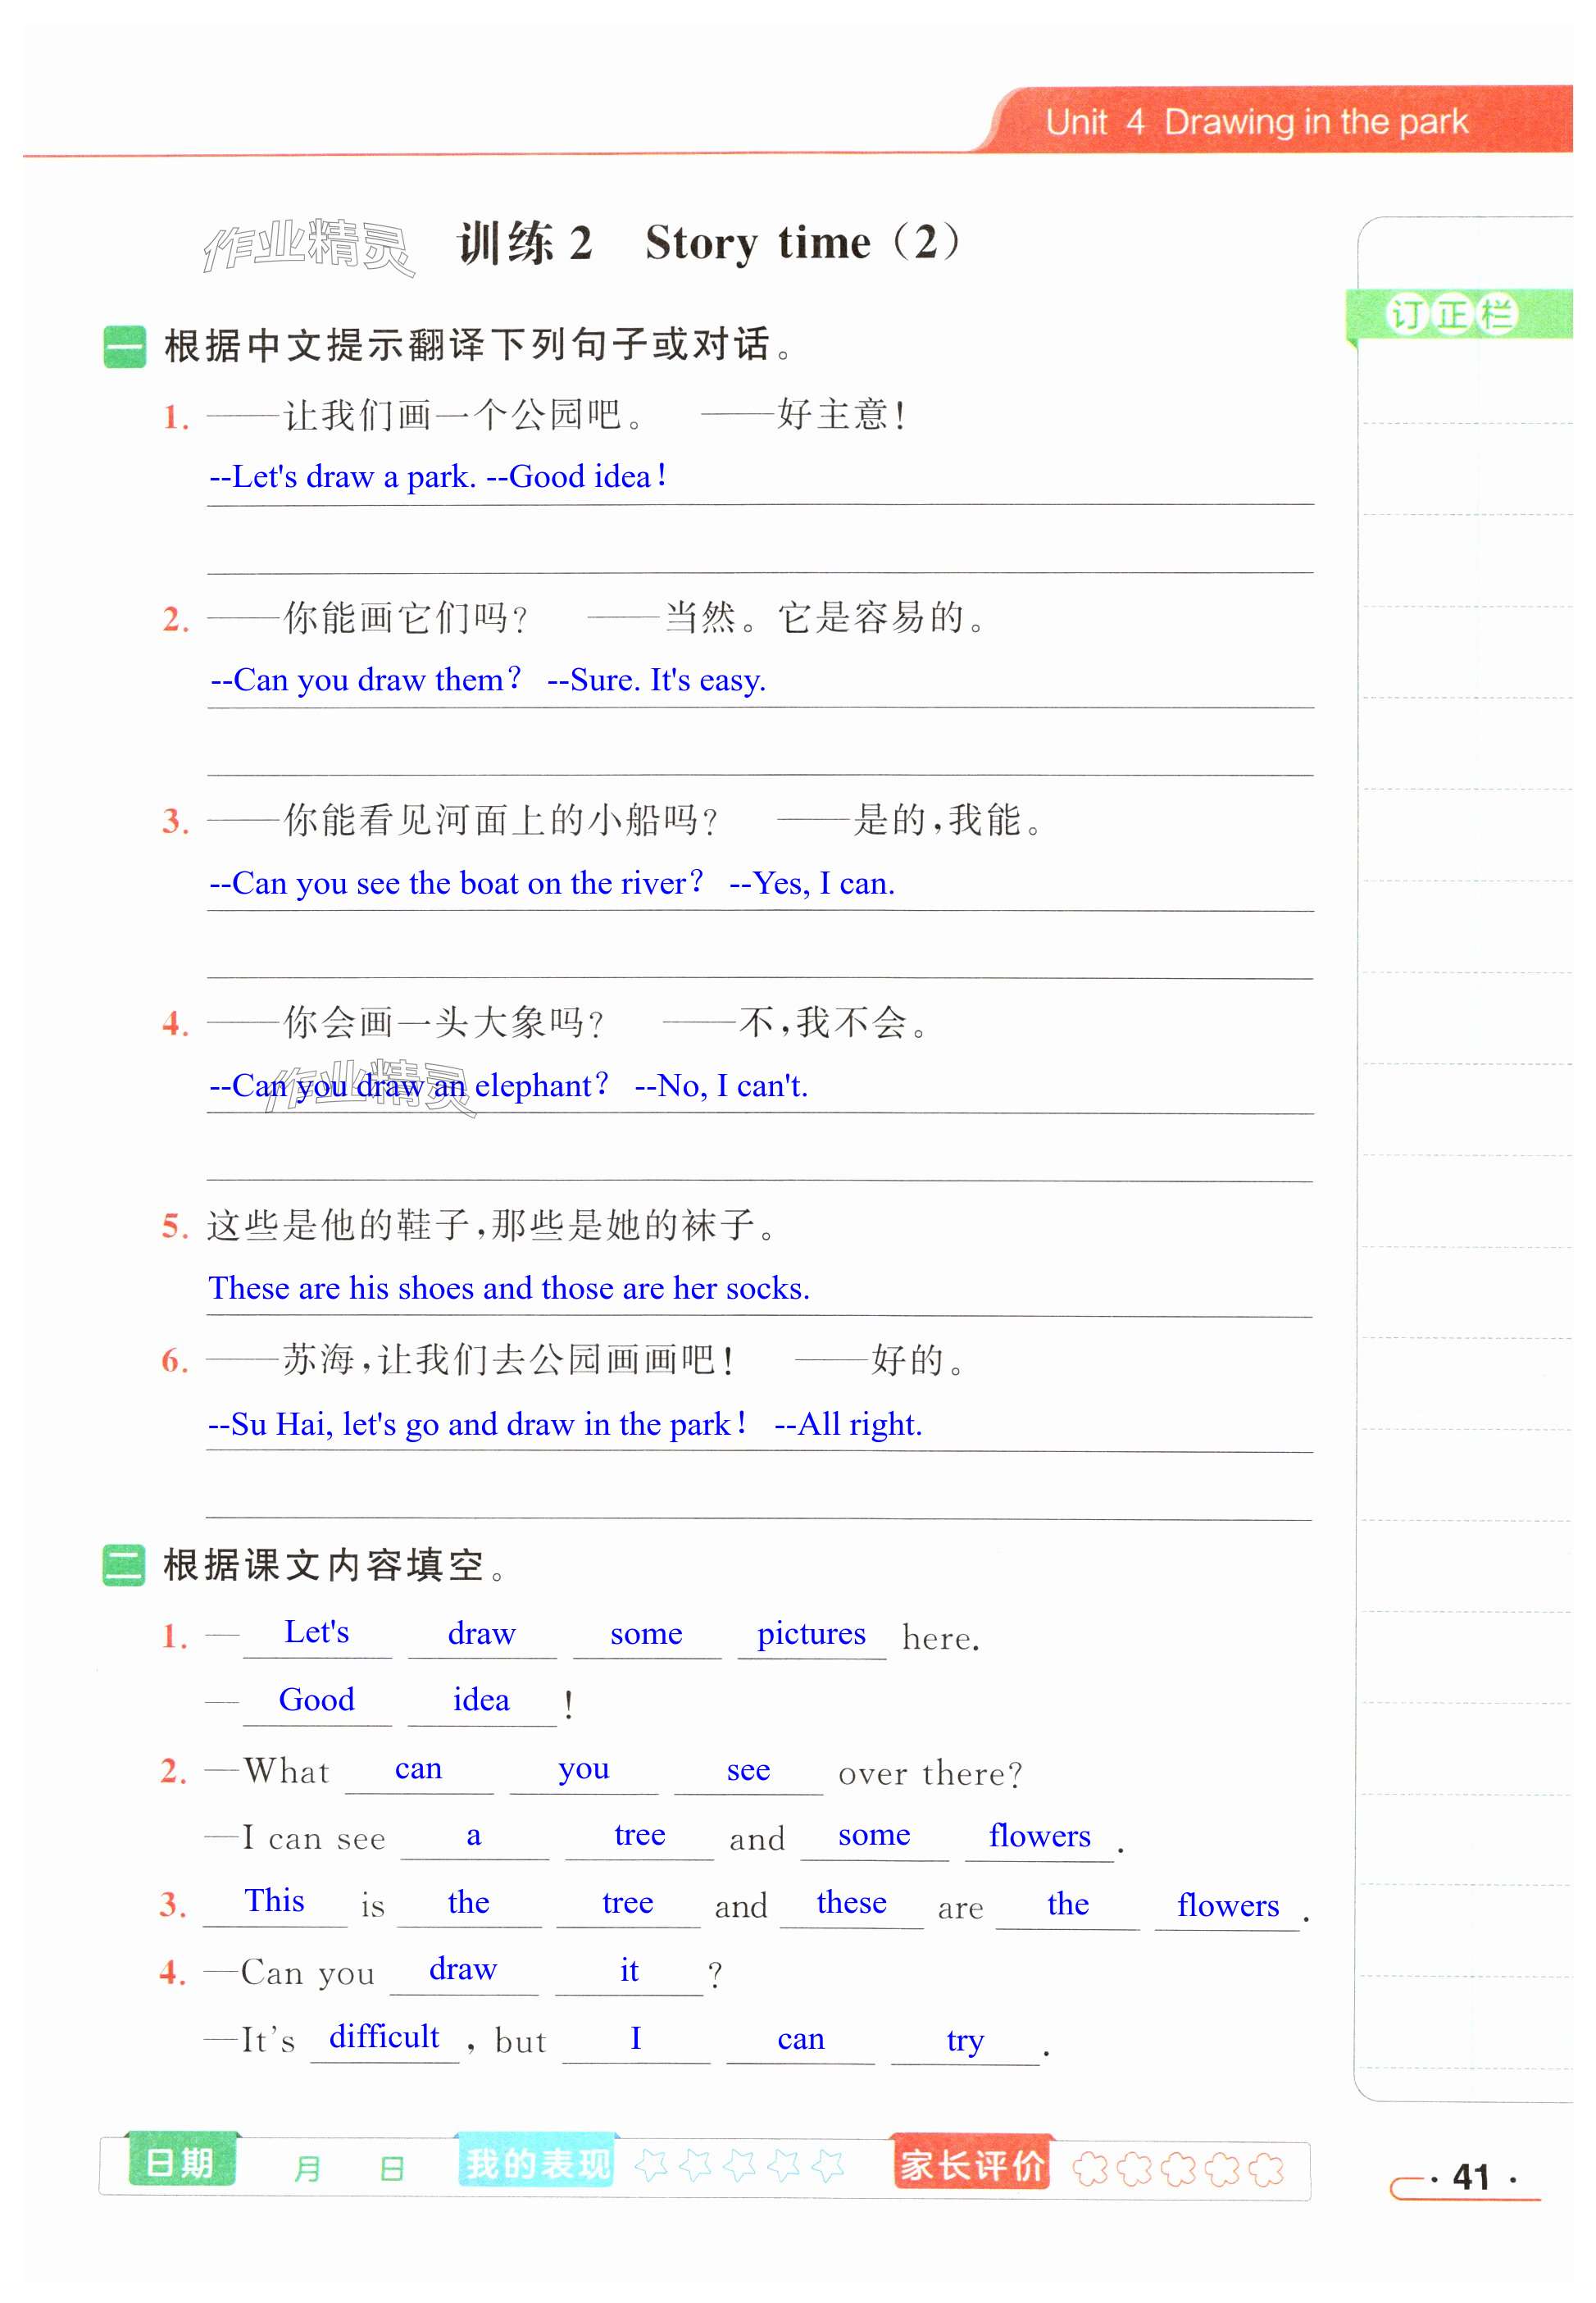Click the green 订正栏 label
The width and height of the screenshot is (1596, 2303).
click(1452, 314)
